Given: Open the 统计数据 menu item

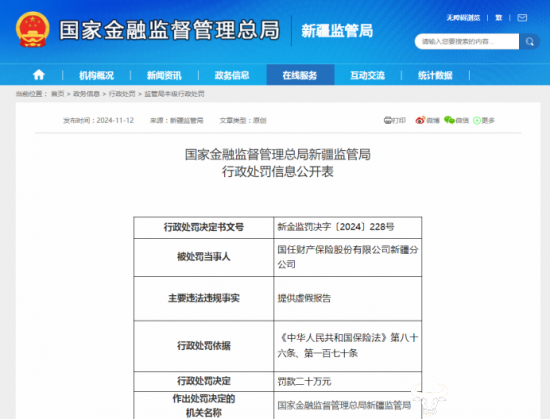Looking at the screenshot, I should coord(435,75).
